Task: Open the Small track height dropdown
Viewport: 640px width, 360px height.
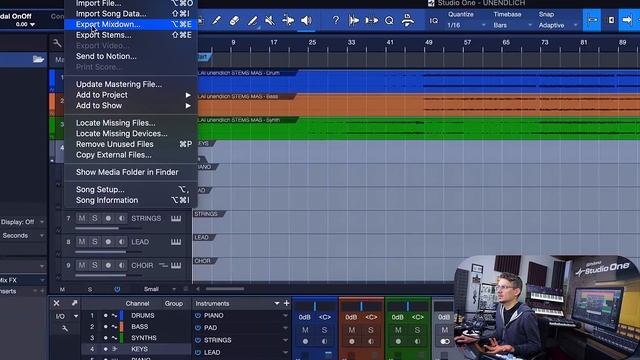Action: click(159, 289)
